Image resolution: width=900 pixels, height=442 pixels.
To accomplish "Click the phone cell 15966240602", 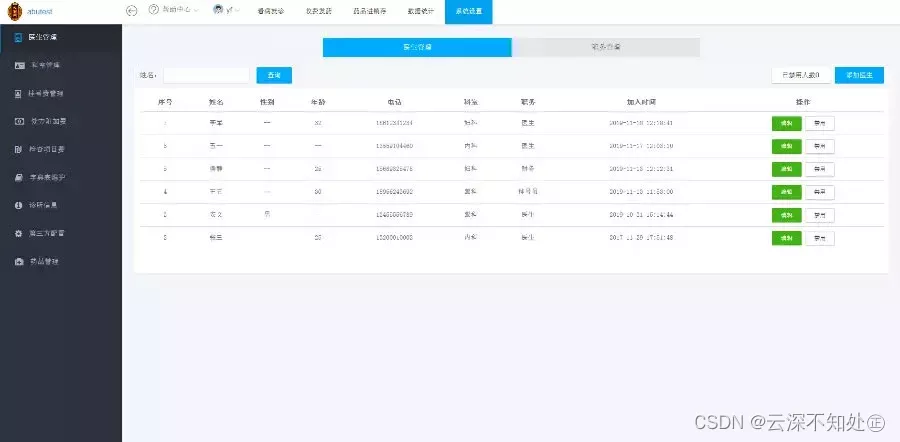I will point(394,192).
